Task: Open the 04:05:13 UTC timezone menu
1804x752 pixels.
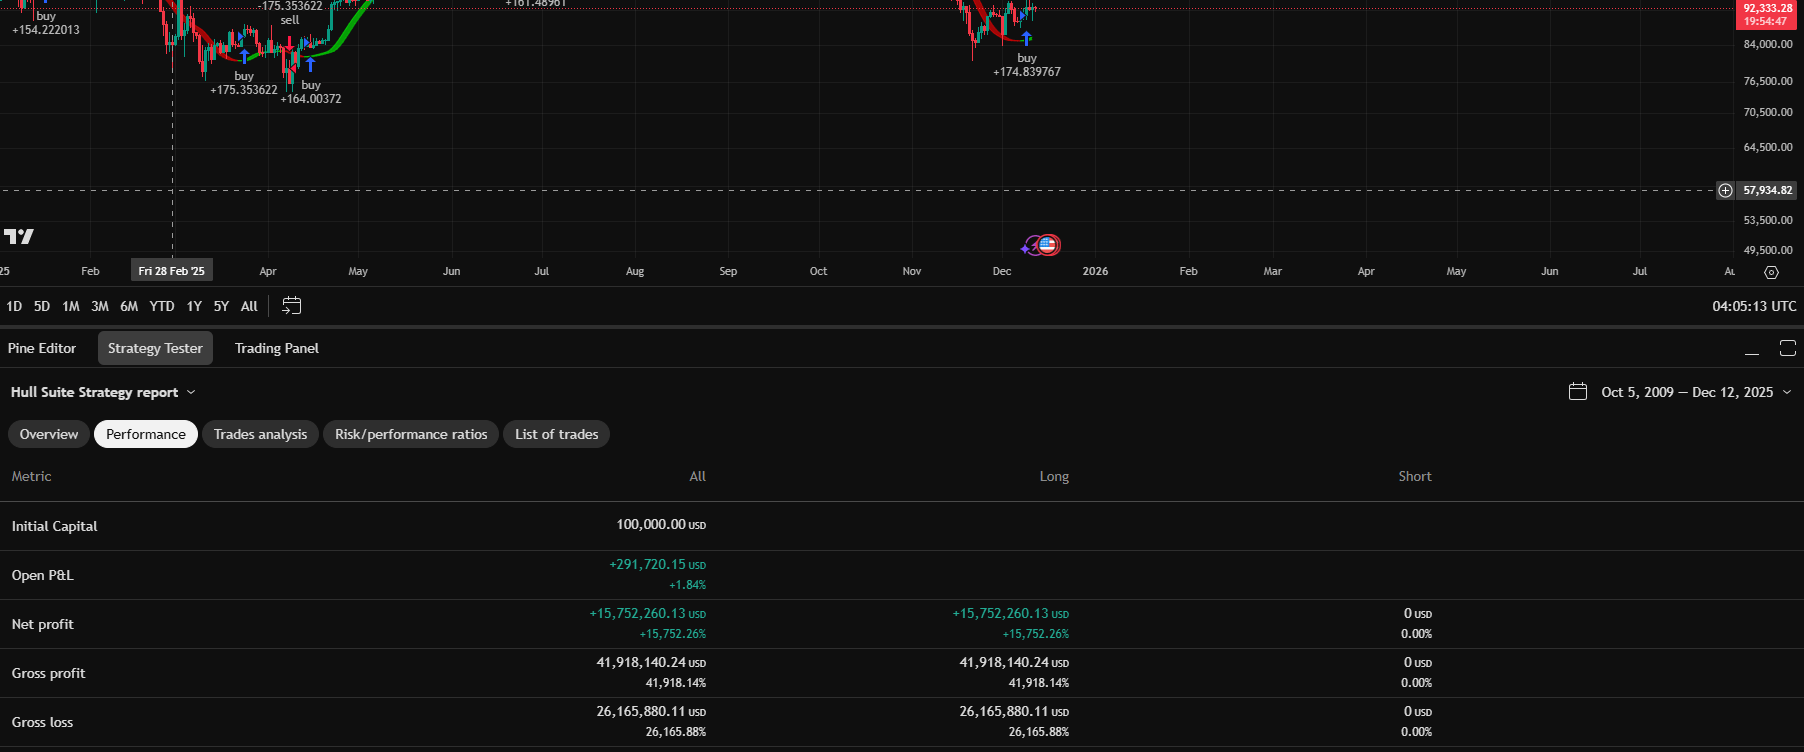Action: point(1754,306)
